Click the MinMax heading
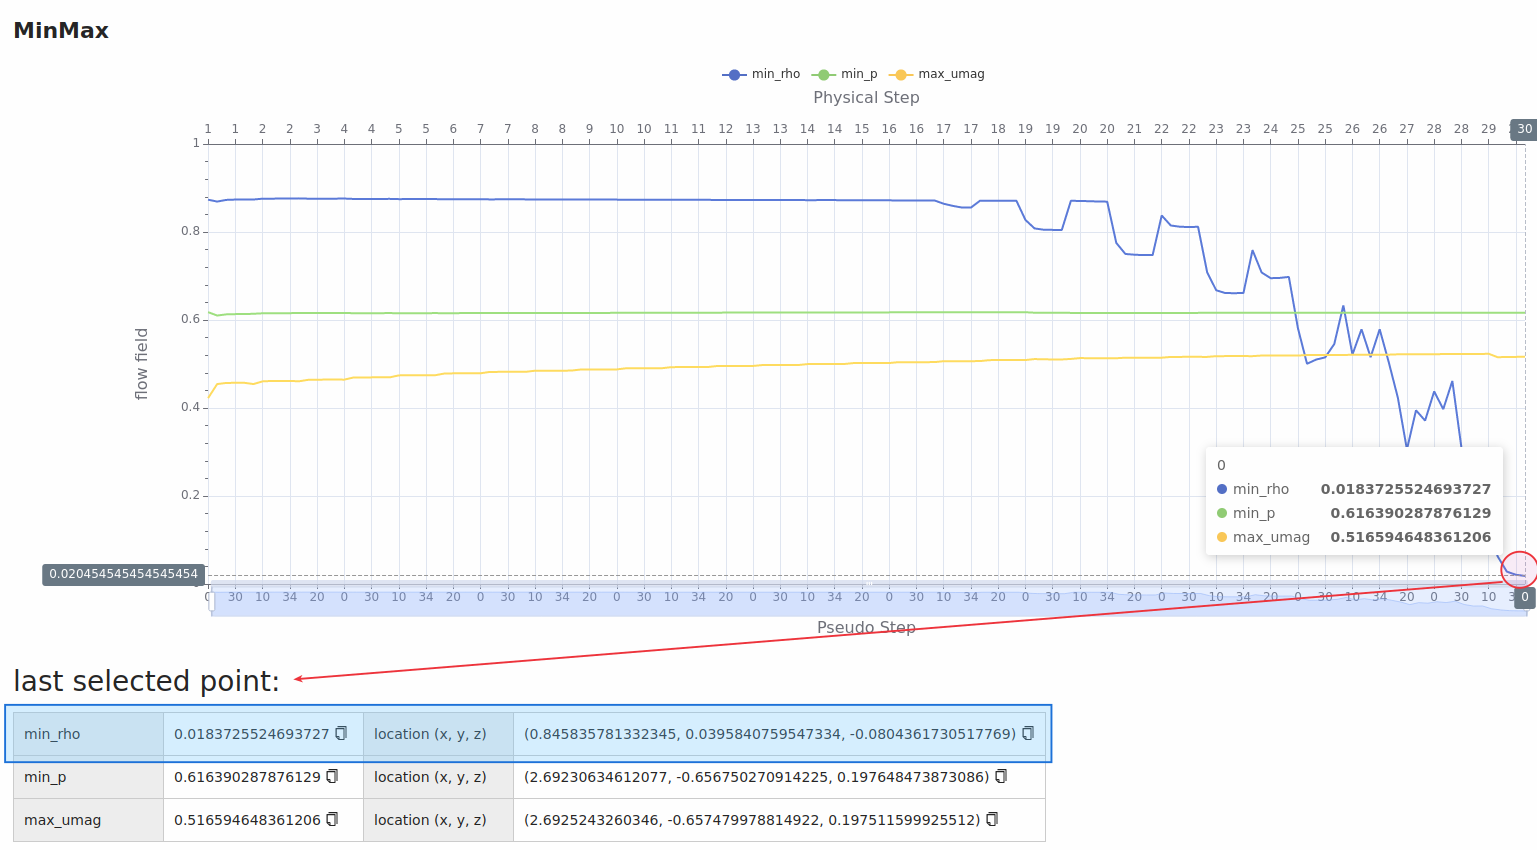Viewport: 1537px width, 850px height. pos(61,30)
